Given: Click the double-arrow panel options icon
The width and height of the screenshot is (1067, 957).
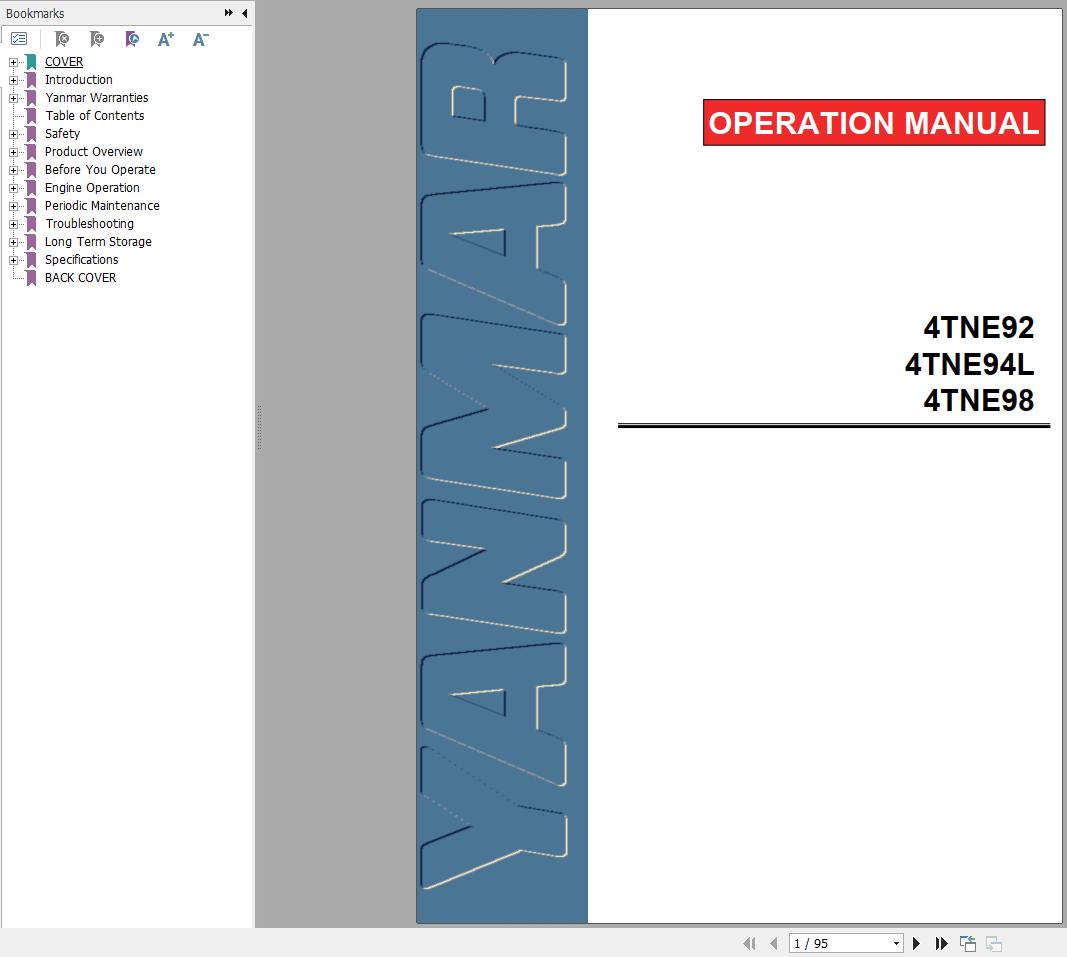Looking at the screenshot, I should pyautogui.click(x=229, y=13).
